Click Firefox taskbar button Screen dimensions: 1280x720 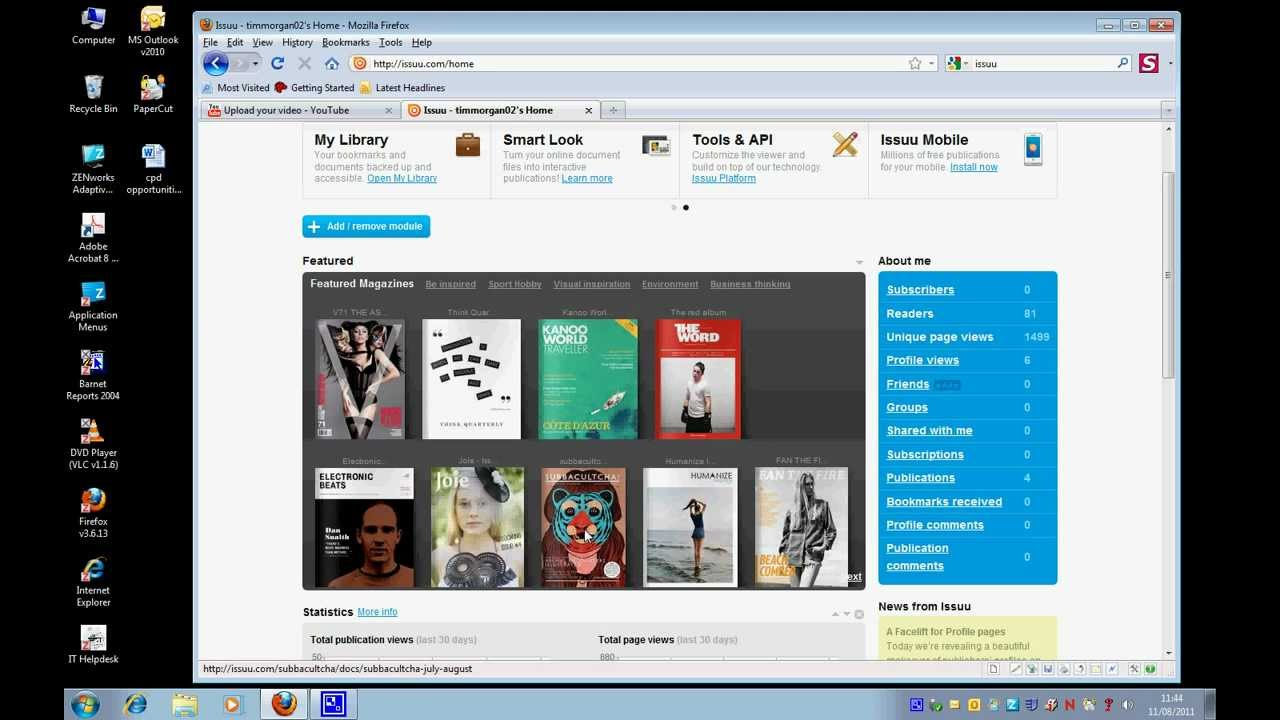point(284,704)
